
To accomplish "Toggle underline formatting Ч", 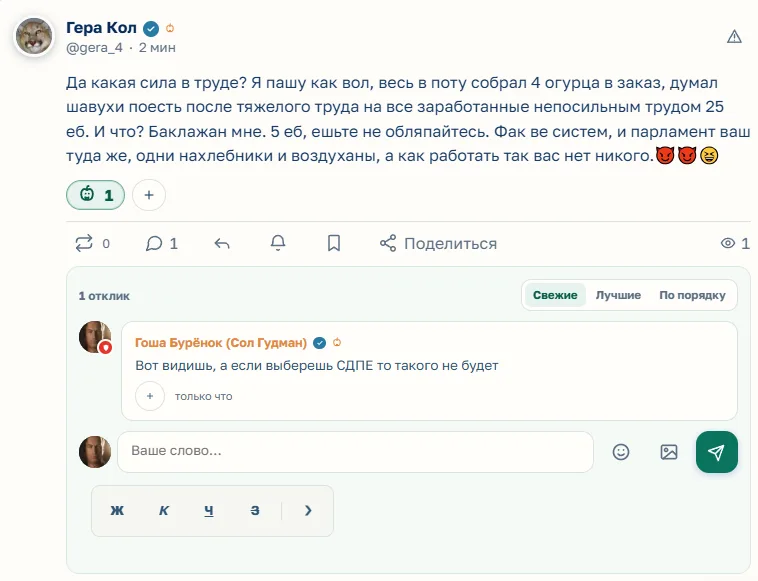I will click(x=209, y=510).
